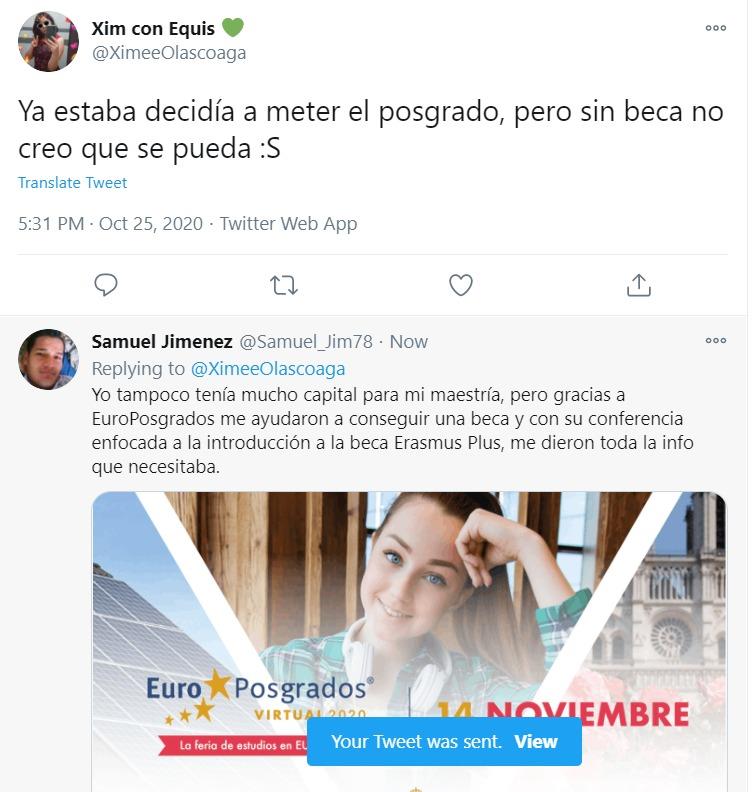Image resolution: width=752 pixels, height=792 pixels.
Task: Click the reply speech bubble icon
Action: (x=106, y=285)
